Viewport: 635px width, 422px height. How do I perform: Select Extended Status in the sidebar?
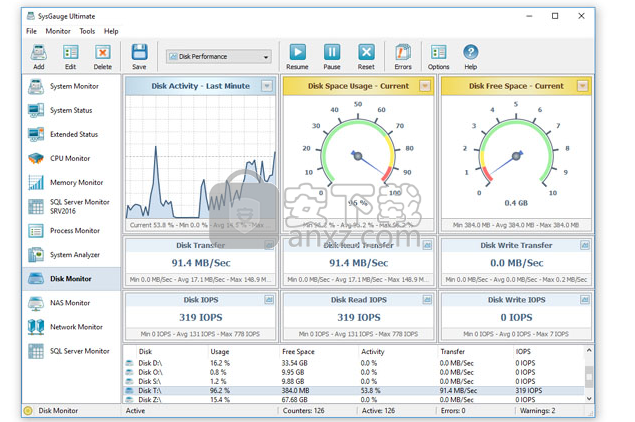pyautogui.click(x=71, y=134)
